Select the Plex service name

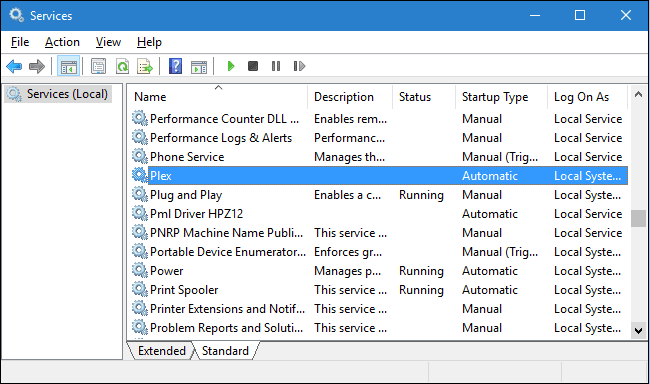(x=161, y=176)
